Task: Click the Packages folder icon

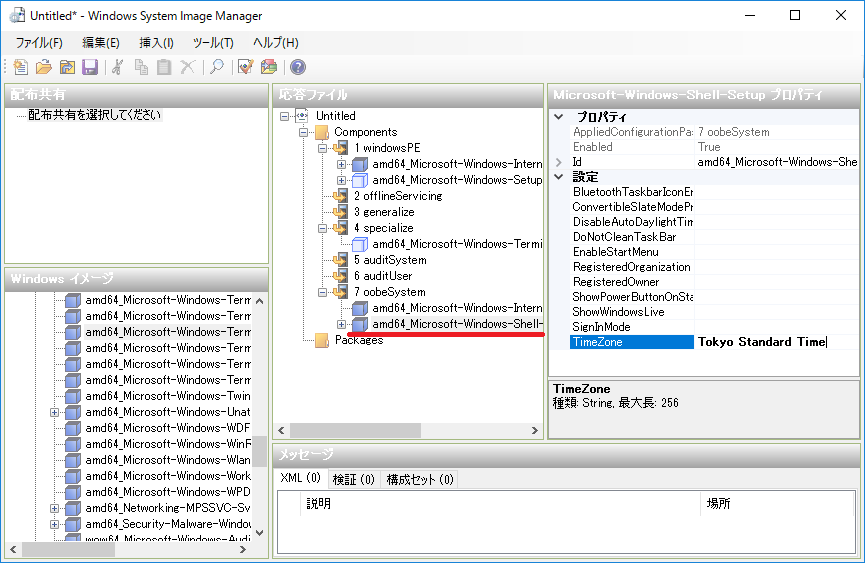Action: coord(322,340)
